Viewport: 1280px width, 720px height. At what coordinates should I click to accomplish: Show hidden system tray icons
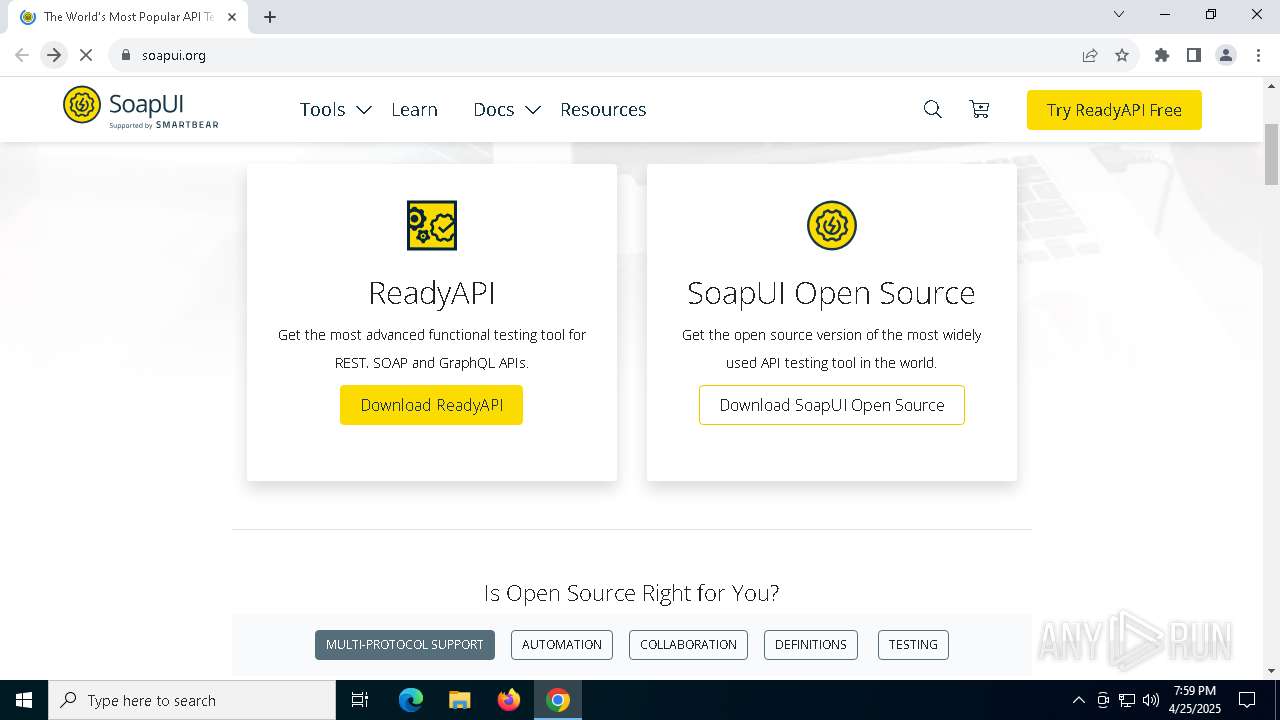(x=1078, y=700)
